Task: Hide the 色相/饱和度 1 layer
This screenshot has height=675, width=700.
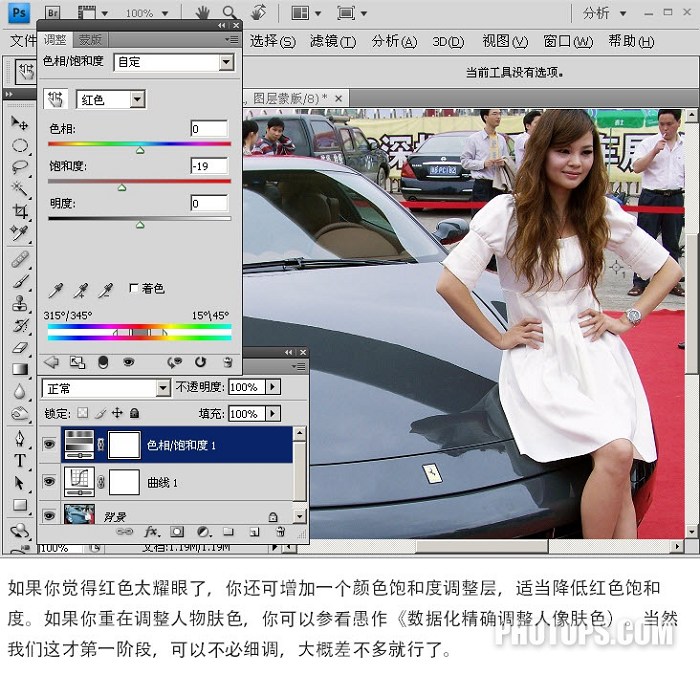Action: [49, 444]
